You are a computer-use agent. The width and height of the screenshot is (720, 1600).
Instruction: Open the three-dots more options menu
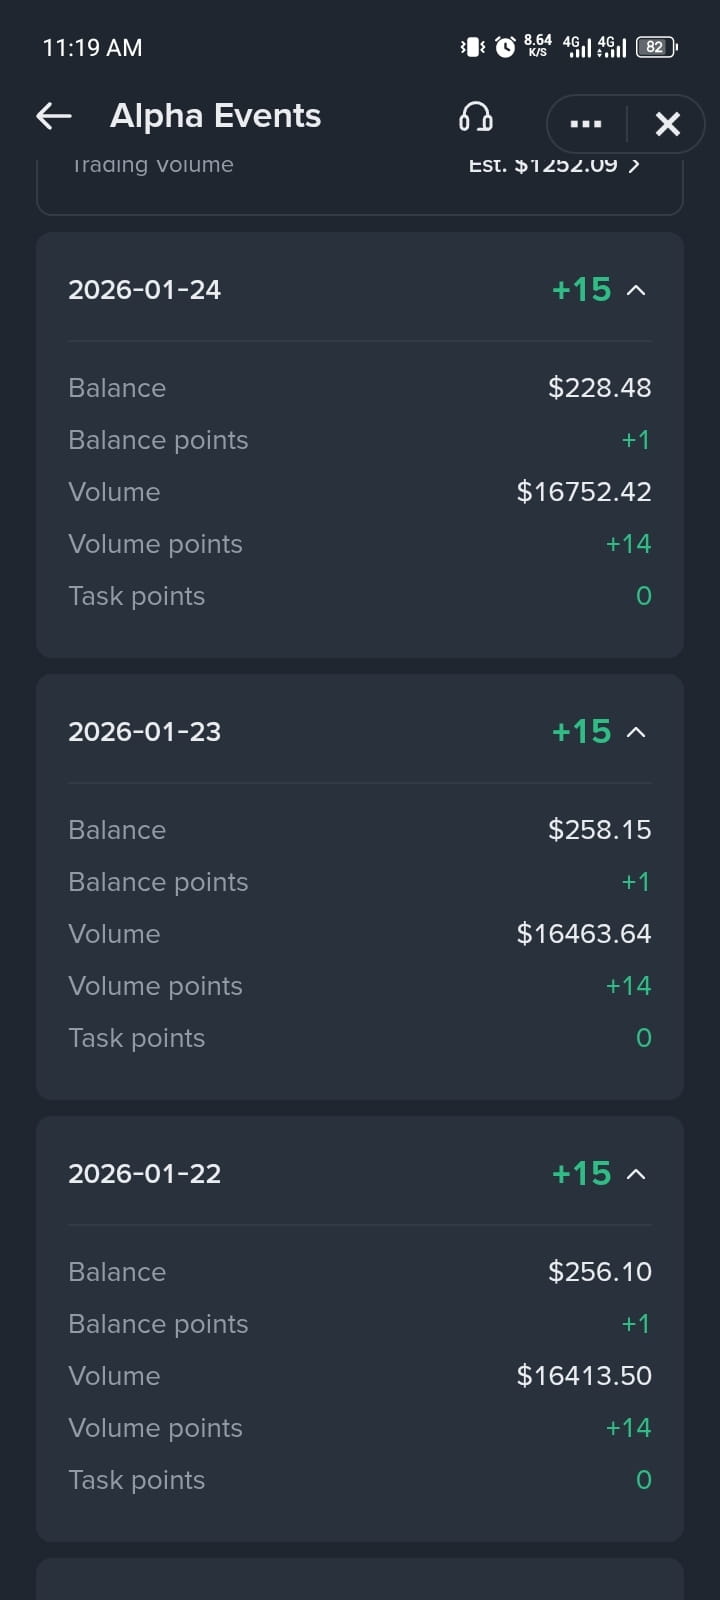pos(585,124)
